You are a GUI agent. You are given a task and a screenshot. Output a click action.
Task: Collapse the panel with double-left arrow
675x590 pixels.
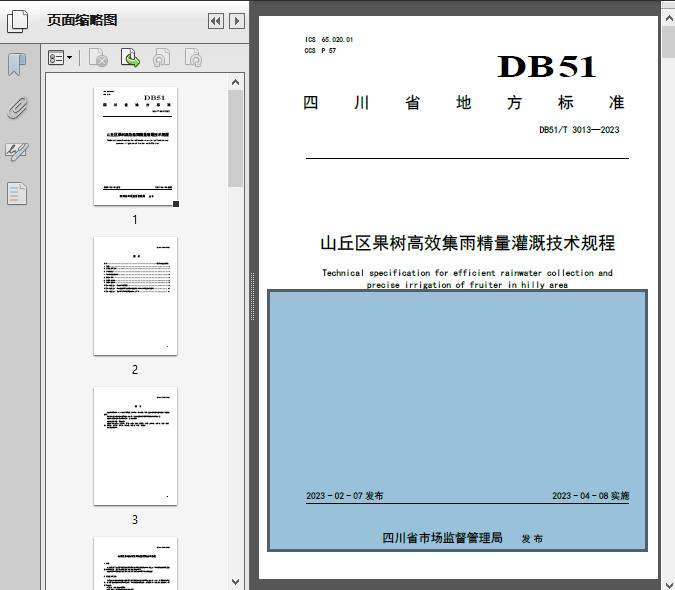[215, 21]
